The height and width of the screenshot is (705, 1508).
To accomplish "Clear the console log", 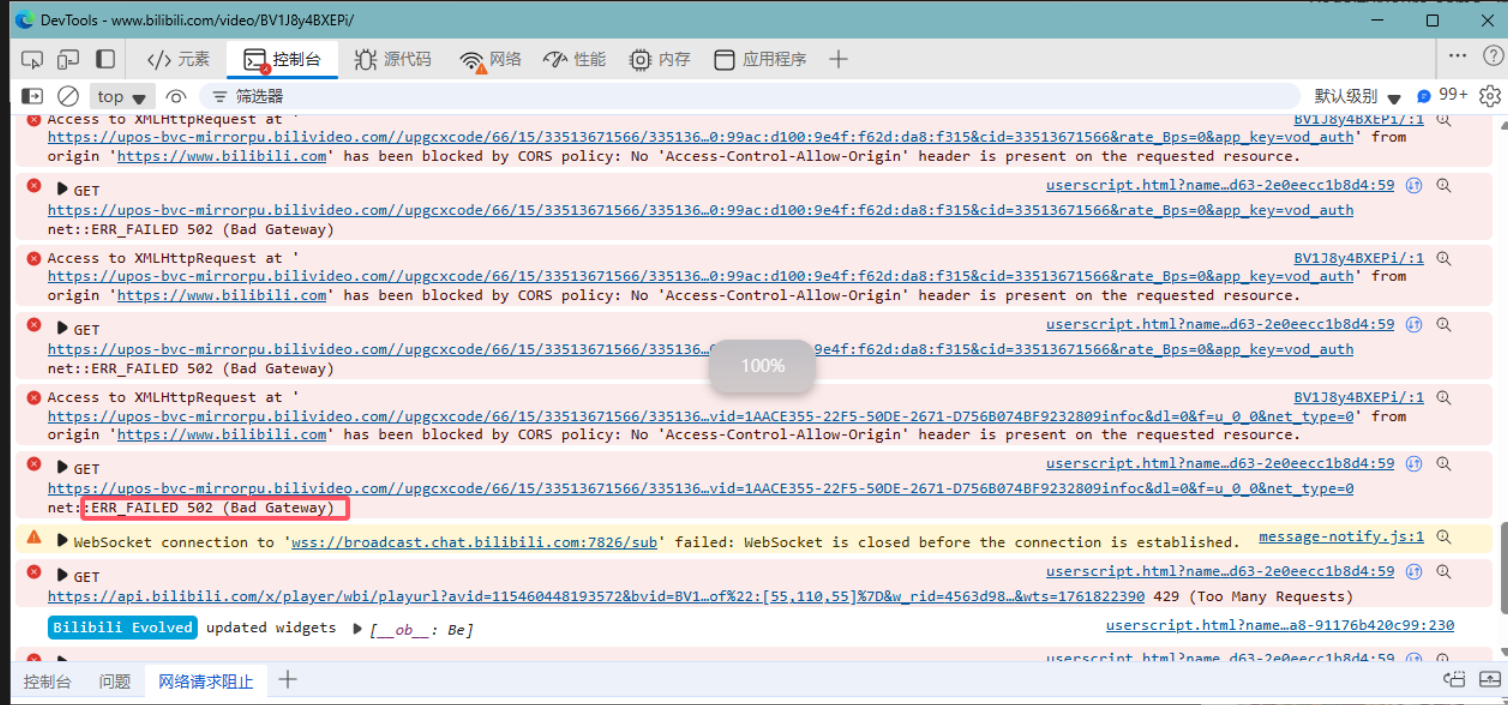I will [68, 96].
